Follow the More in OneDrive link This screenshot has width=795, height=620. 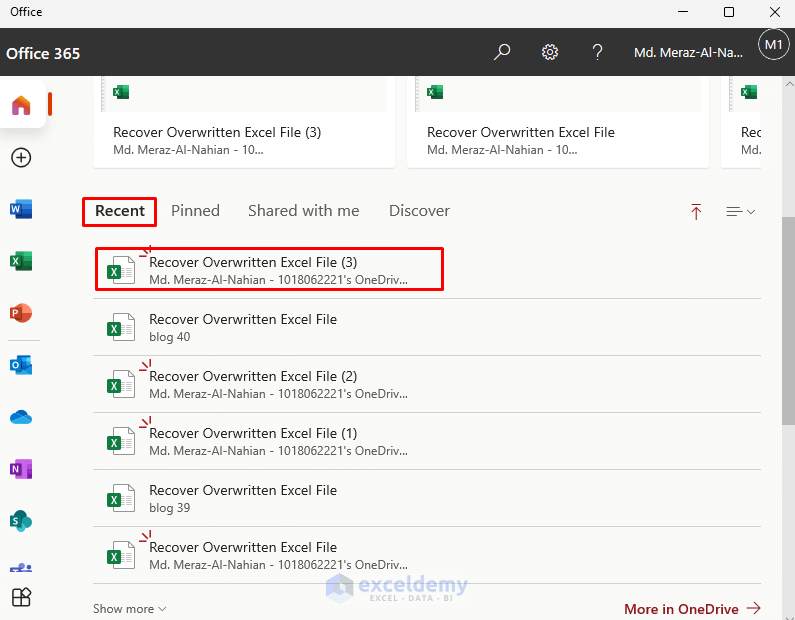tap(693, 608)
